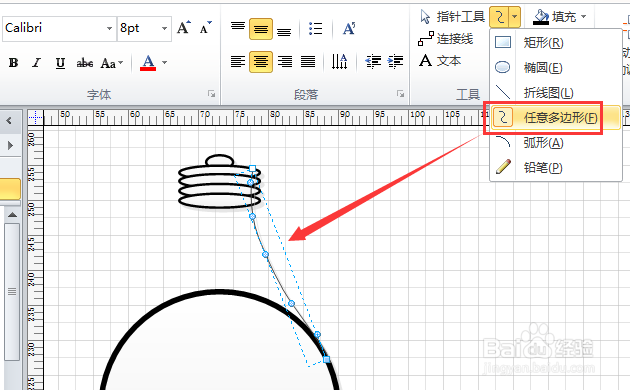Justify paragraph text
630x390 pixels.
coord(308,61)
